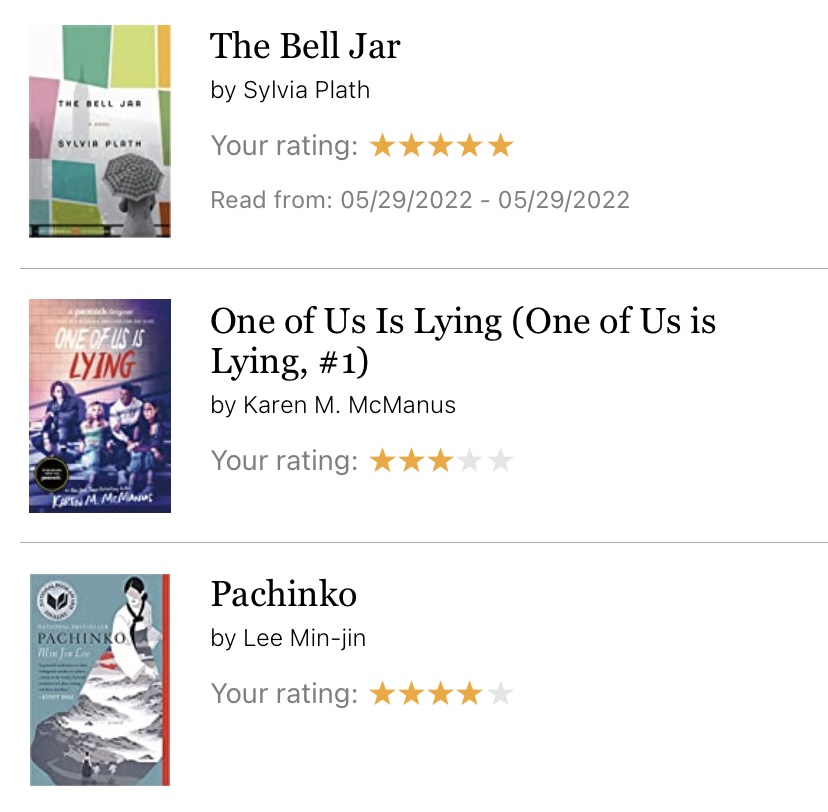Click the fourth star of Pachinko's rating

point(471,693)
